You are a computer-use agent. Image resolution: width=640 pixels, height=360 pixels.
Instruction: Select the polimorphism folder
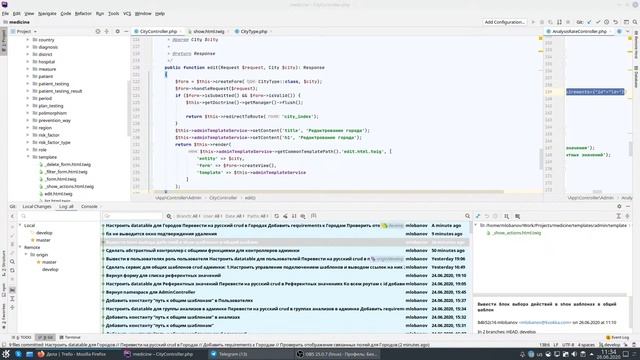click(52, 113)
